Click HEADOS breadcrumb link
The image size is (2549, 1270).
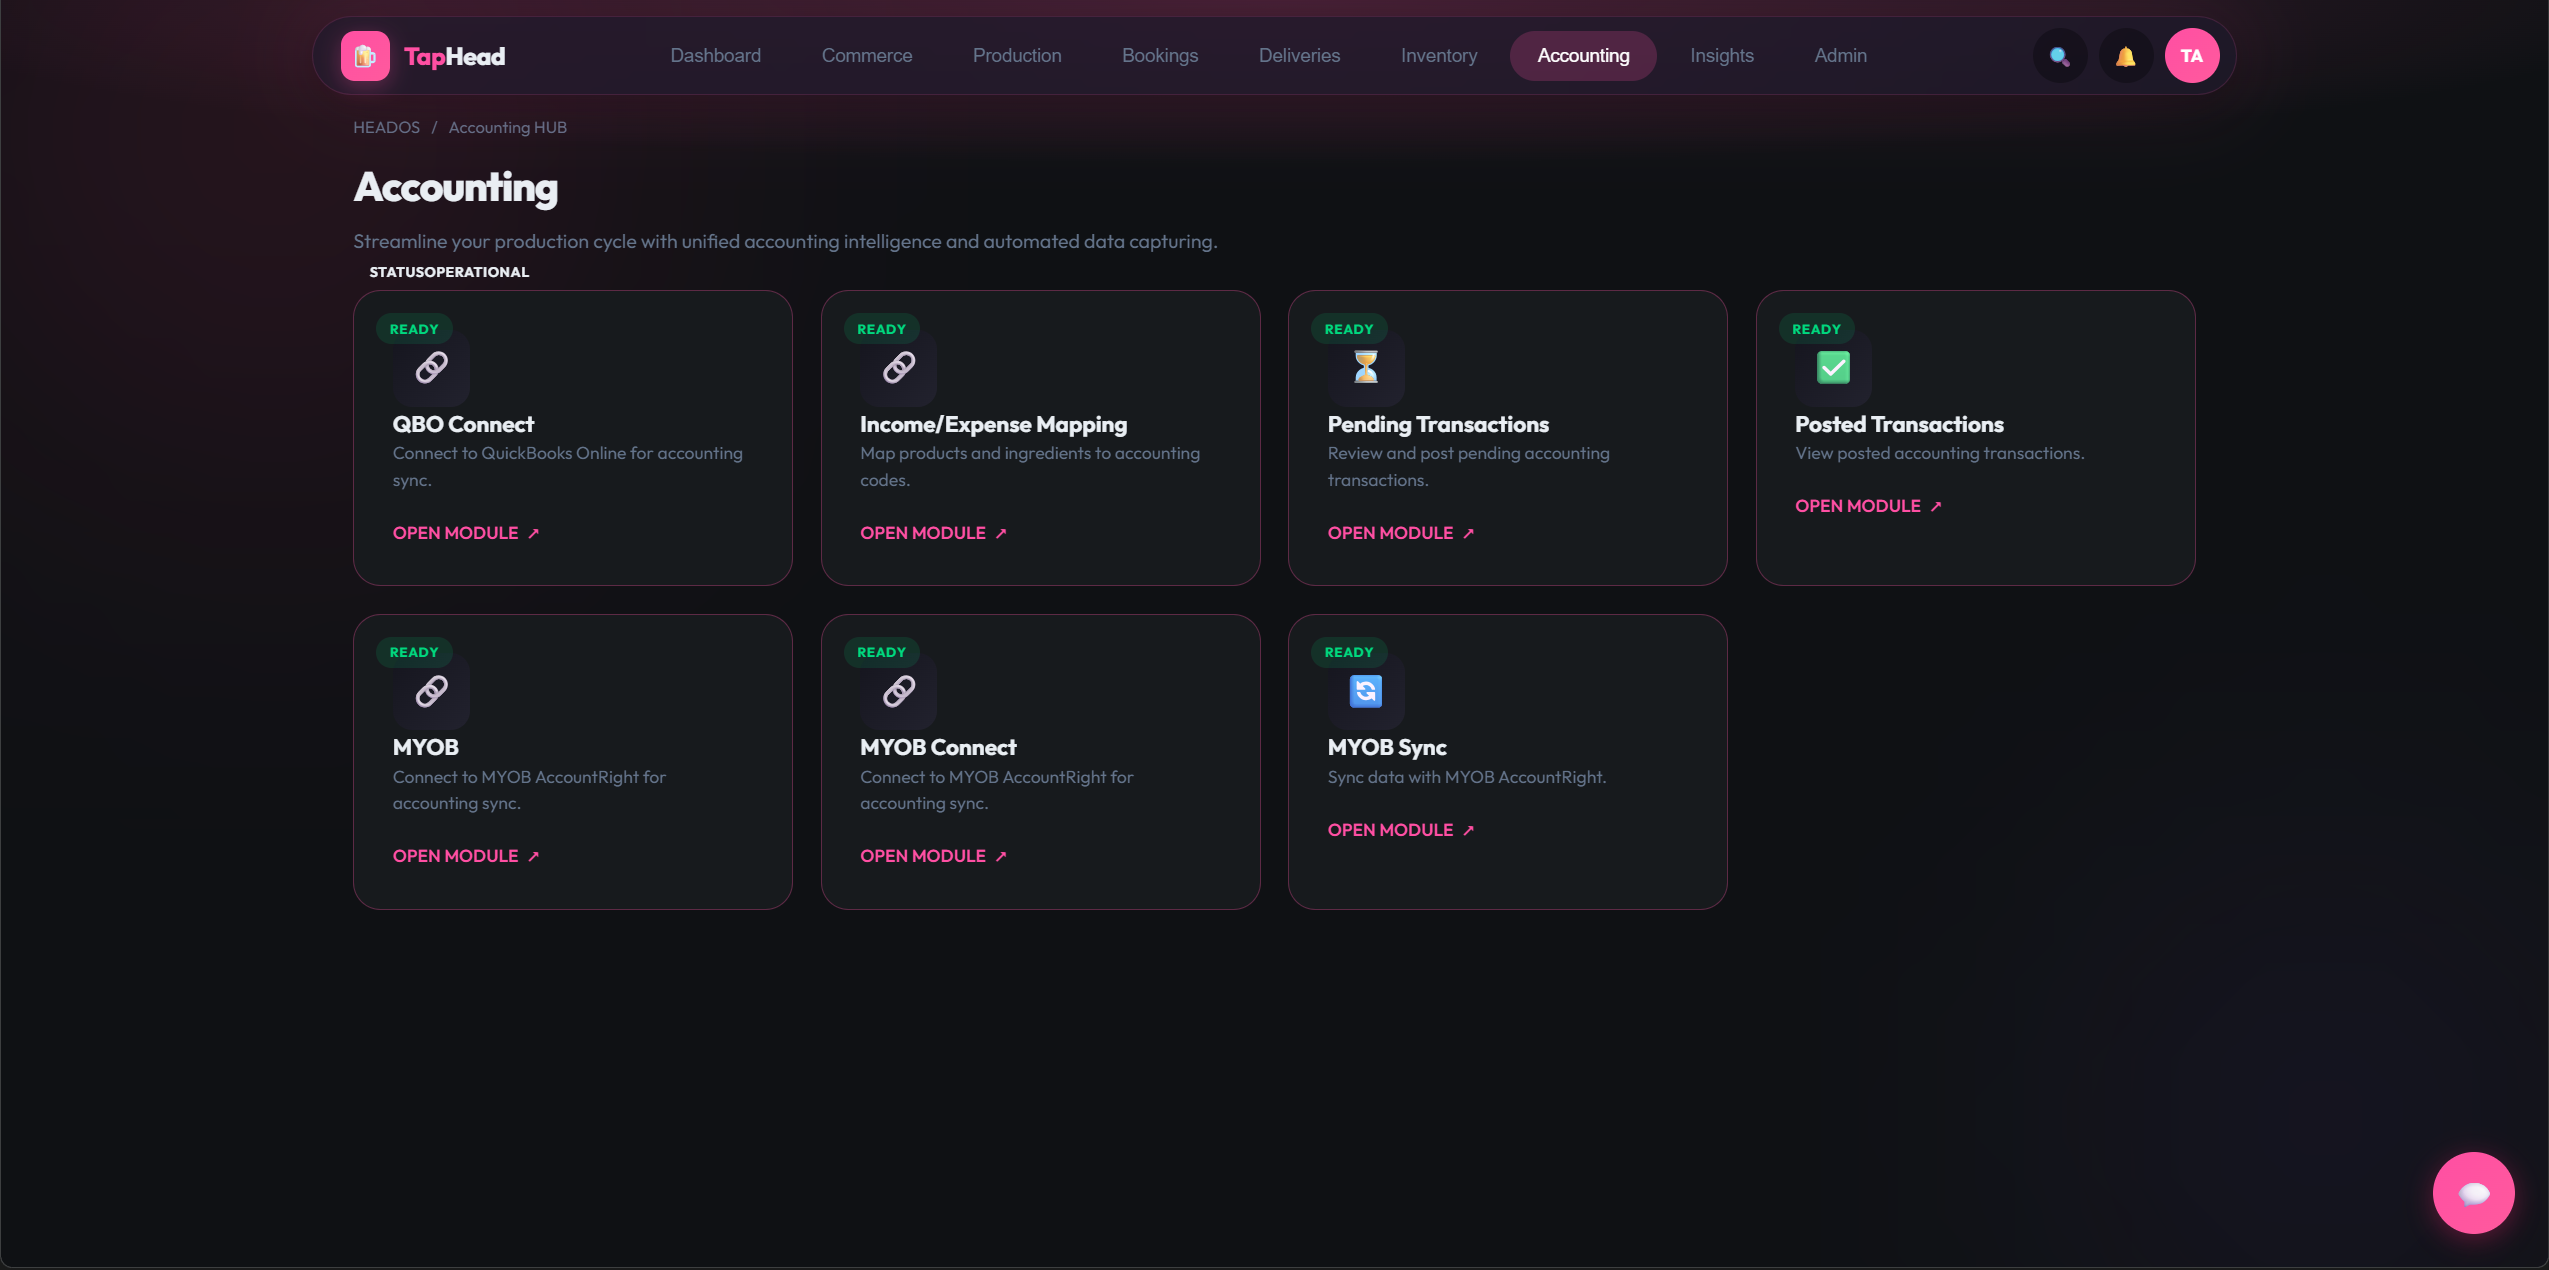point(386,128)
